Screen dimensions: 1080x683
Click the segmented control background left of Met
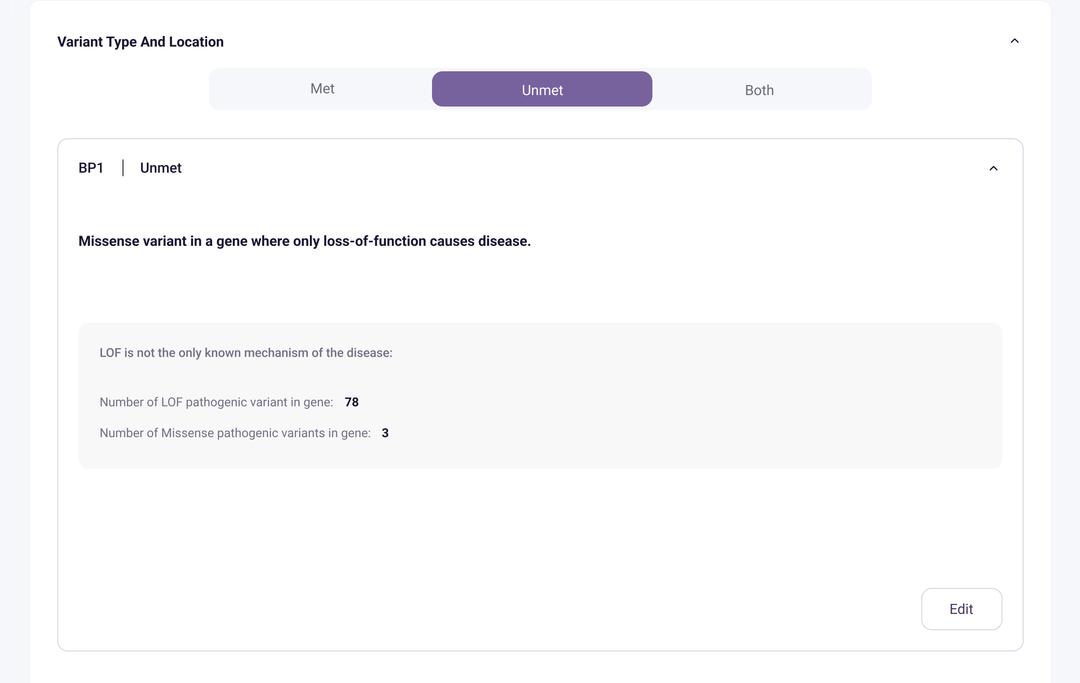pyautogui.click(x=234, y=89)
